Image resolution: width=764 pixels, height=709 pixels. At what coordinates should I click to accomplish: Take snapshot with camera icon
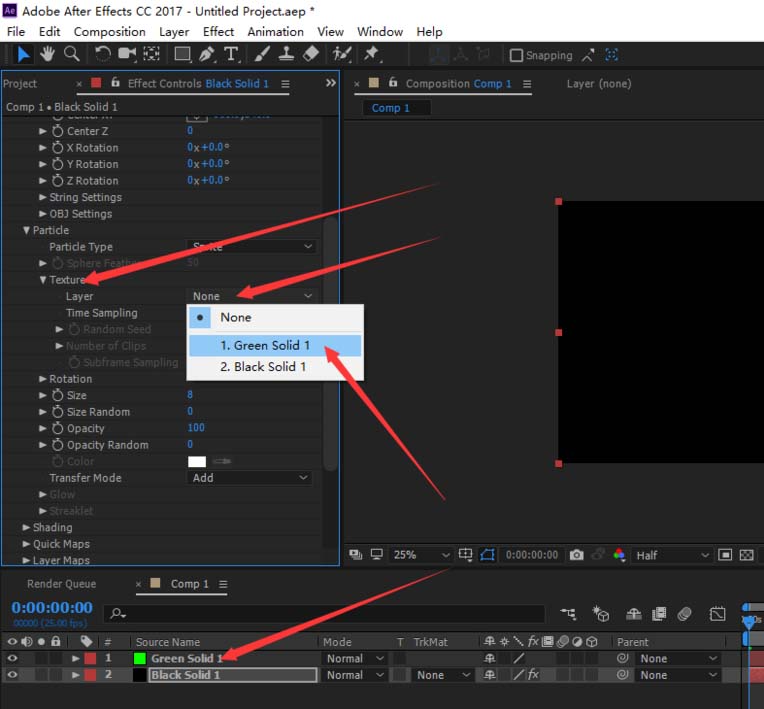(577, 555)
